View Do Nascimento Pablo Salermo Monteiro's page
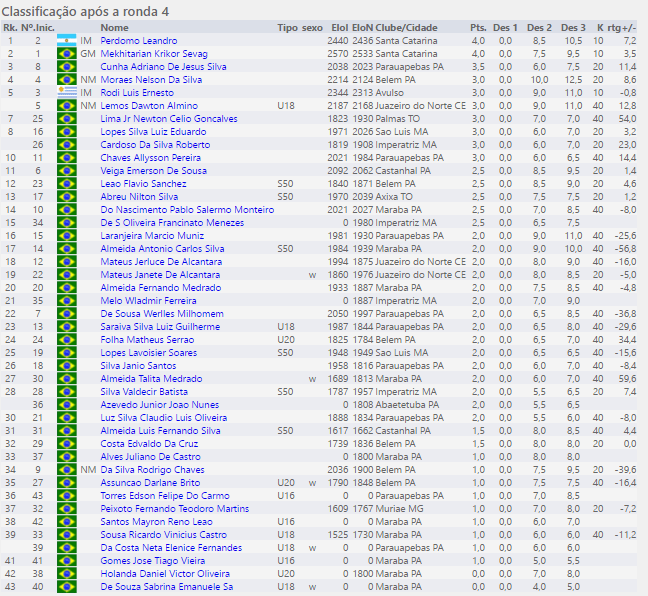648x596 pixels. (187, 210)
